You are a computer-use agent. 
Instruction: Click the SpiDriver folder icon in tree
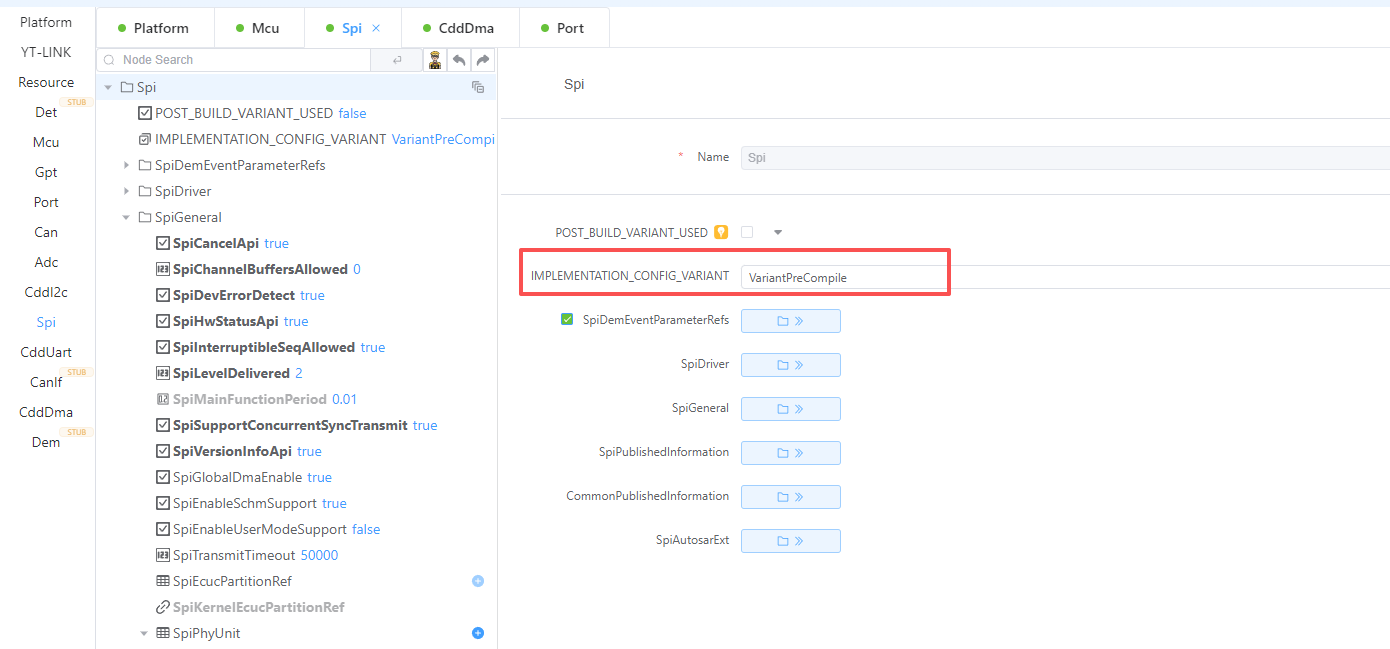[x=145, y=191]
